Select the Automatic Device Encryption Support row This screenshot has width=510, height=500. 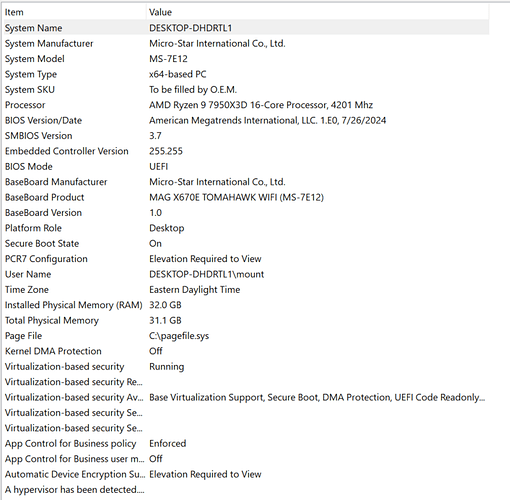[x=246, y=474]
